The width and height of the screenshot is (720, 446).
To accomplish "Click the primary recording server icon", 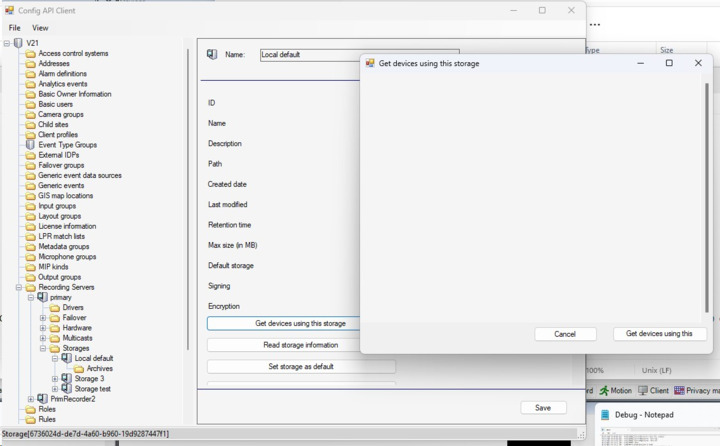I will pyautogui.click(x=42, y=298).
